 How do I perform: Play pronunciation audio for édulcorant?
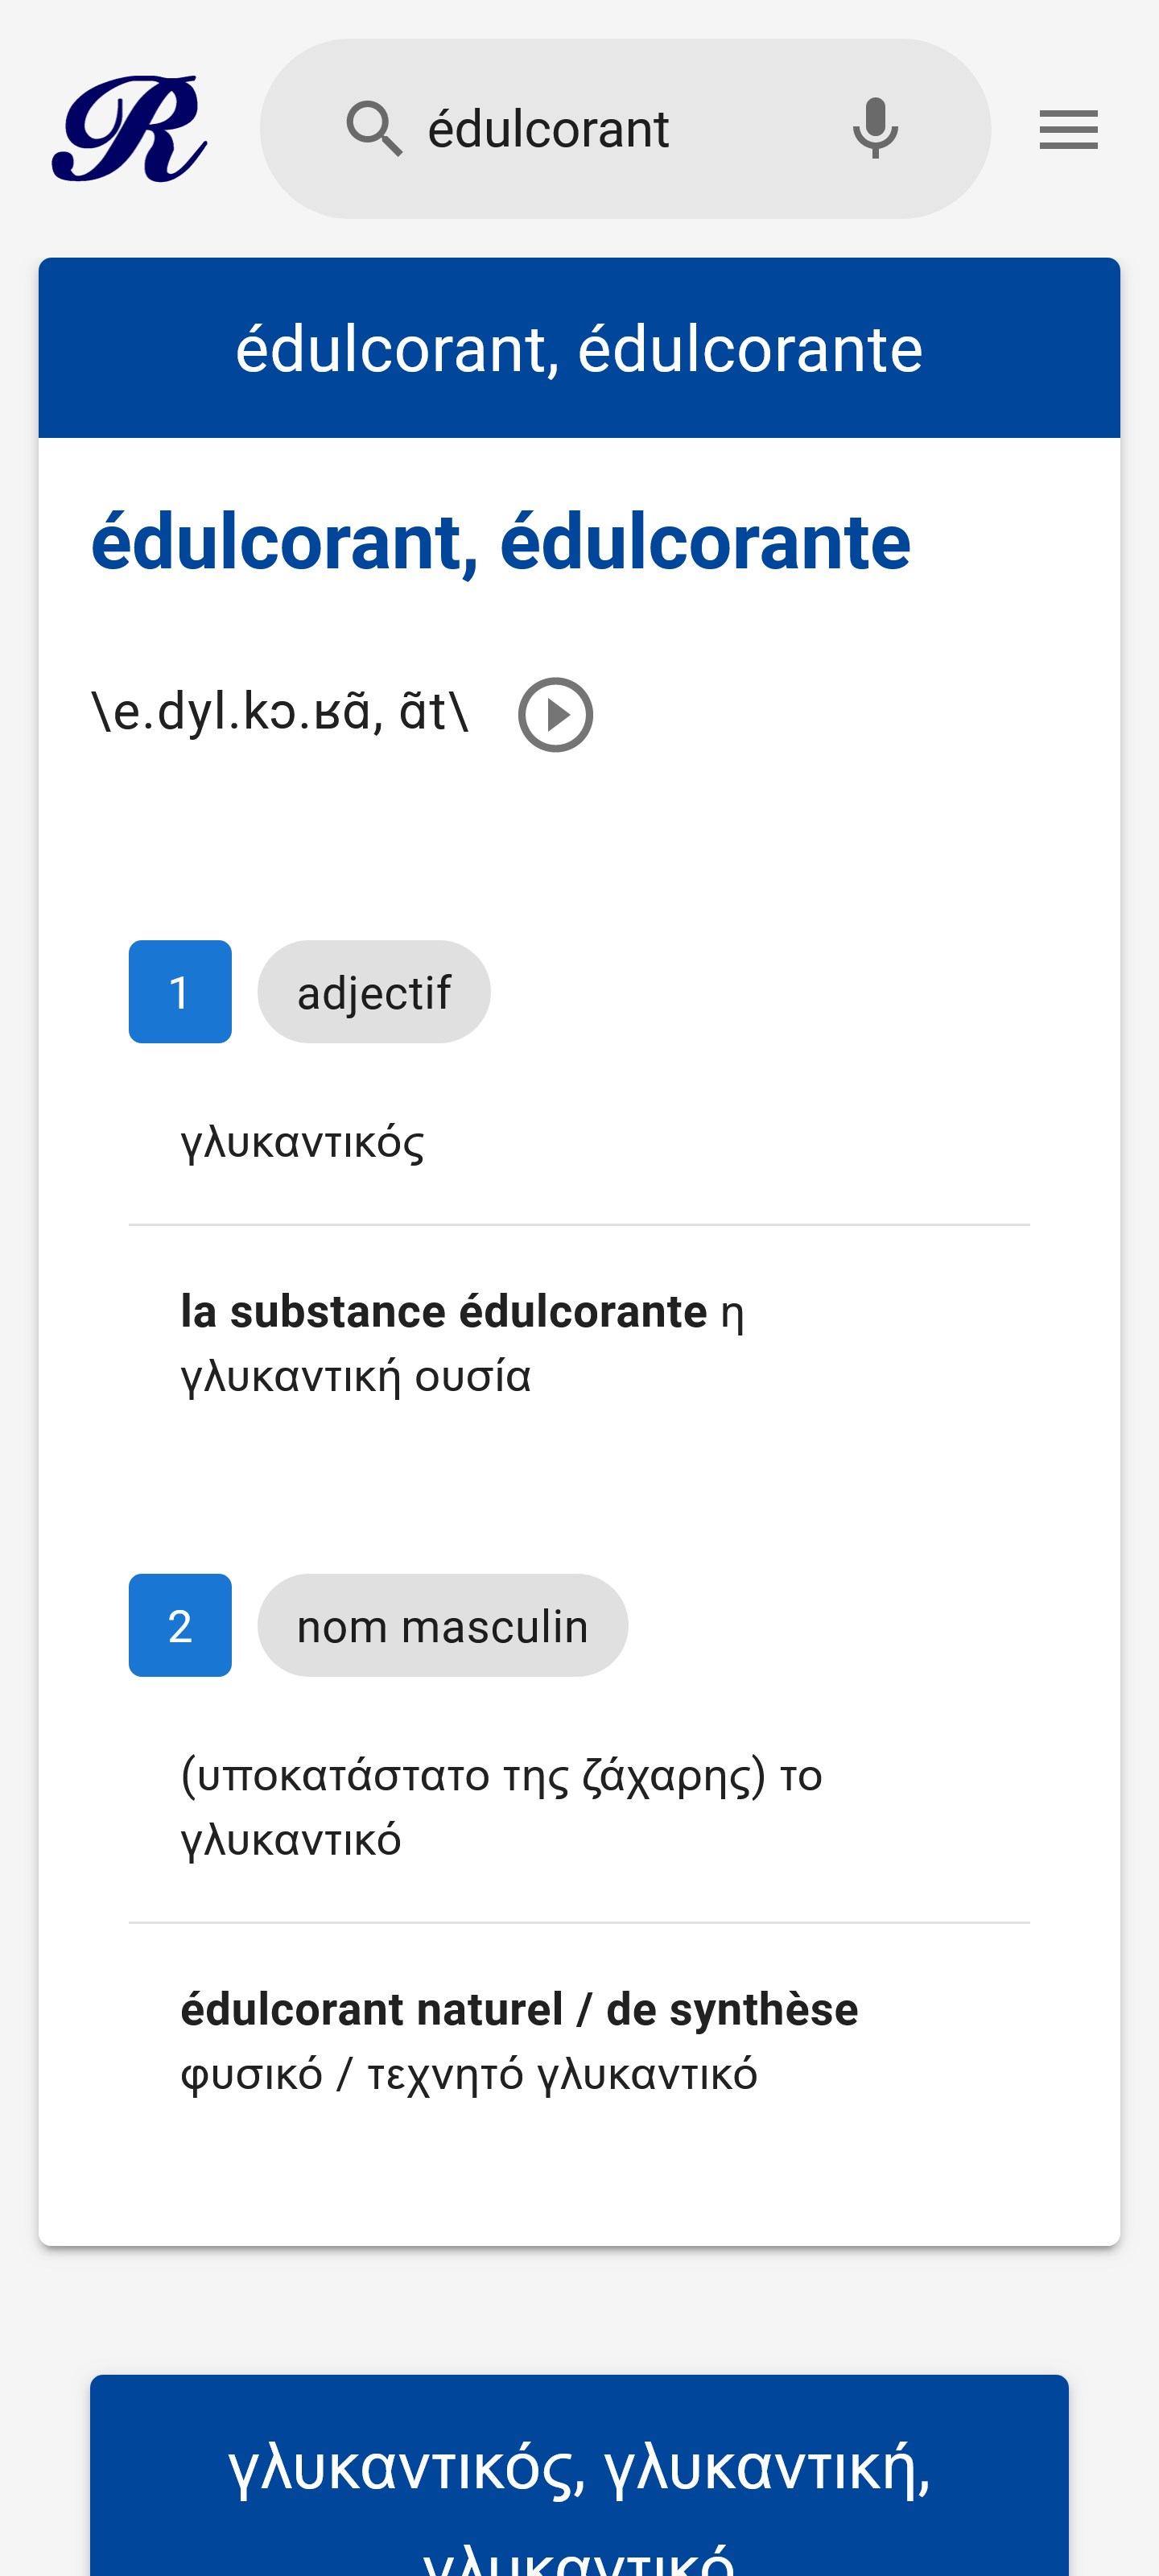coord(555,715)
